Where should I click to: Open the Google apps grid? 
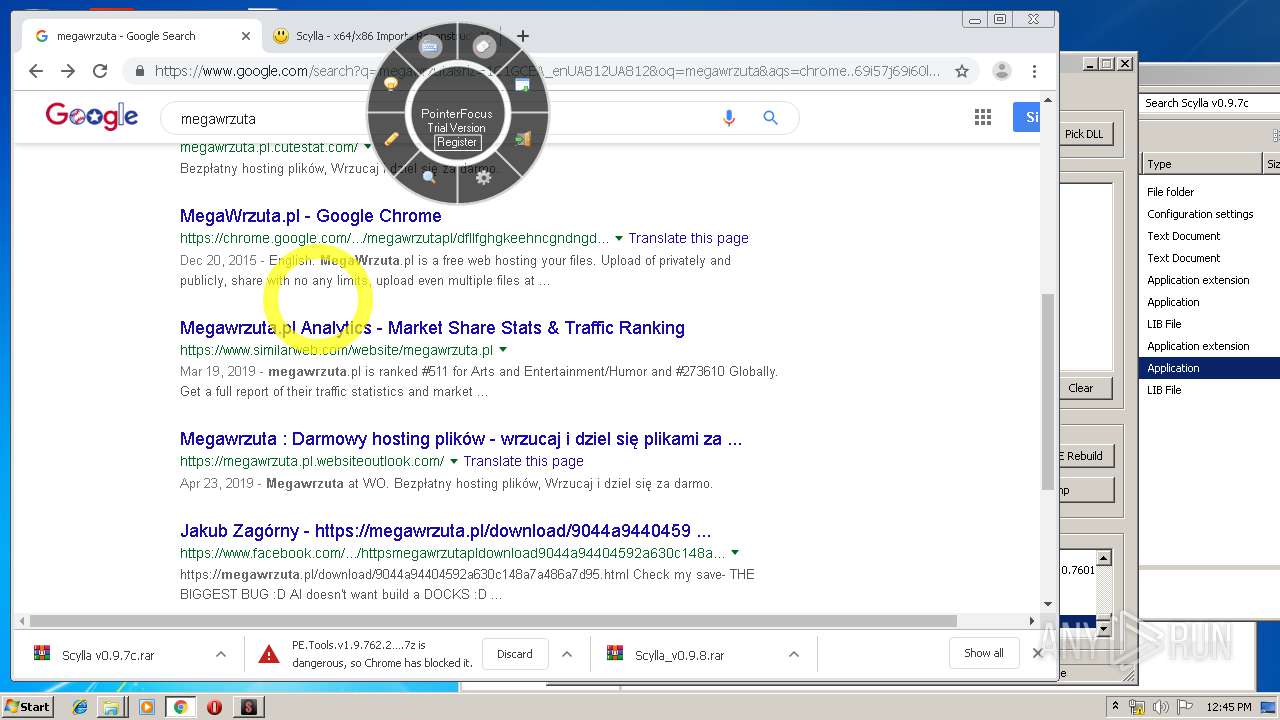click(x=983, y=117)
